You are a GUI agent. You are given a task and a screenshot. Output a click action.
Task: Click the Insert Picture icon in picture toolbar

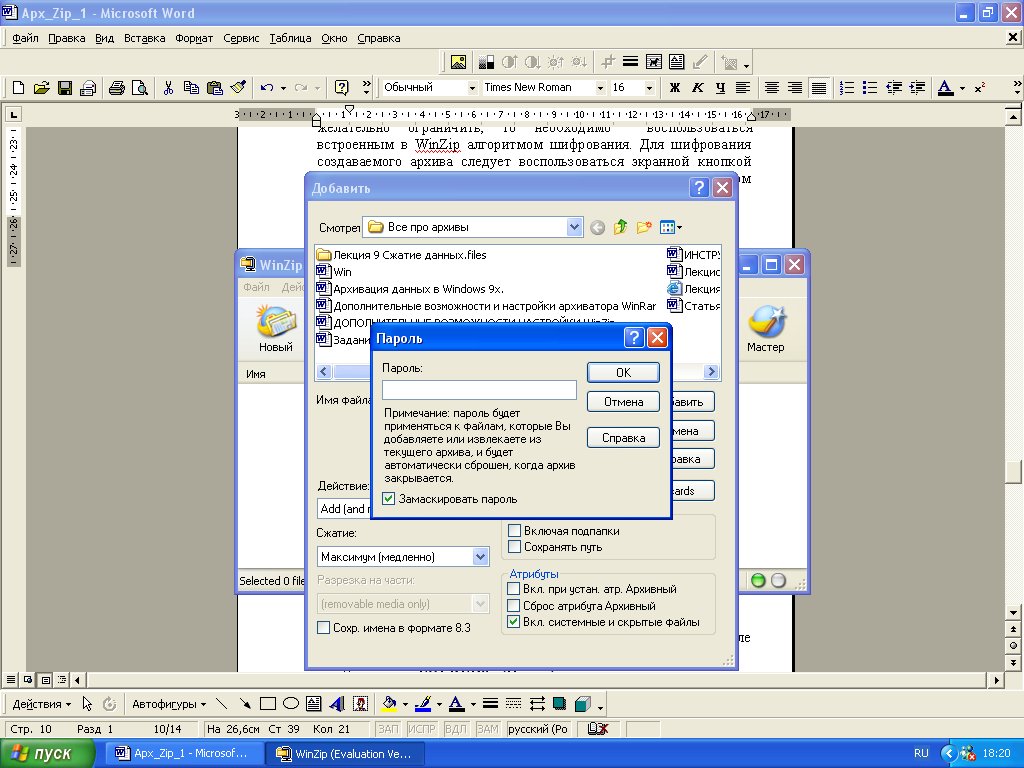[458, 62]
